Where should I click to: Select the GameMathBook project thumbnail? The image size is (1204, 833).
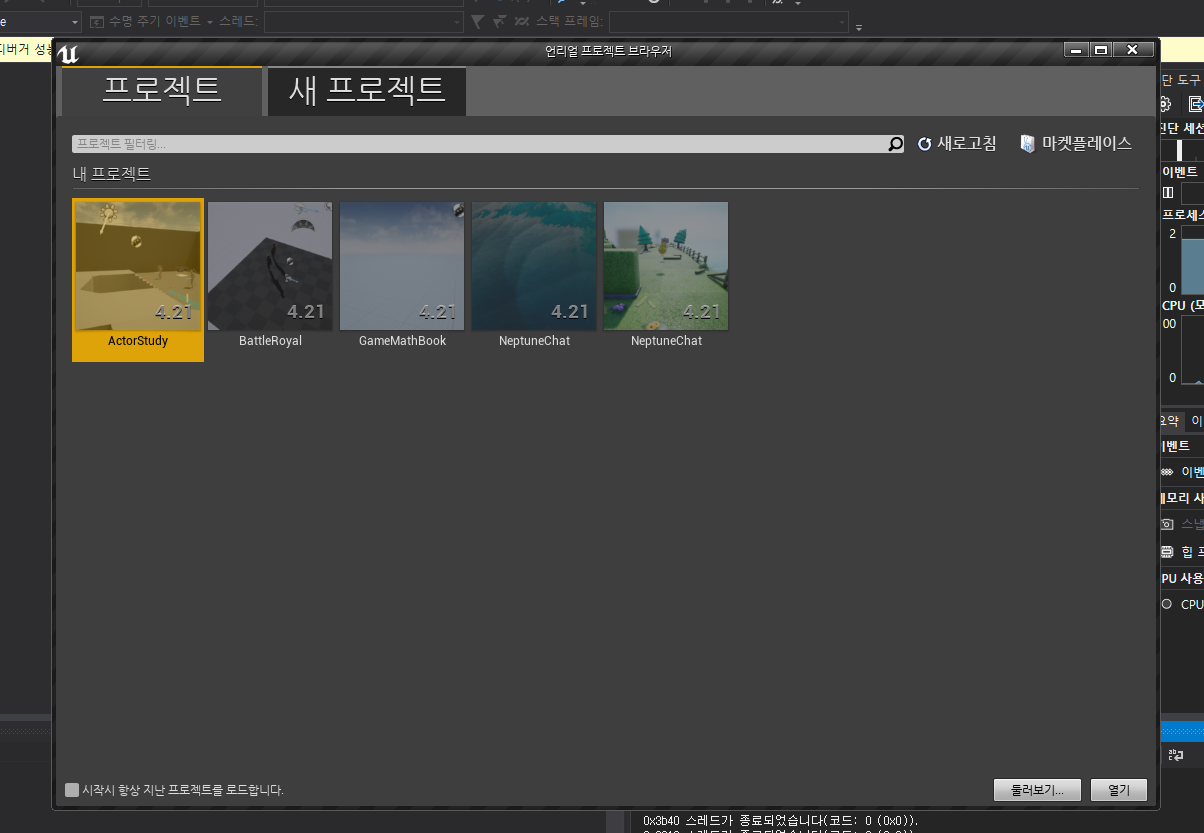402,266
